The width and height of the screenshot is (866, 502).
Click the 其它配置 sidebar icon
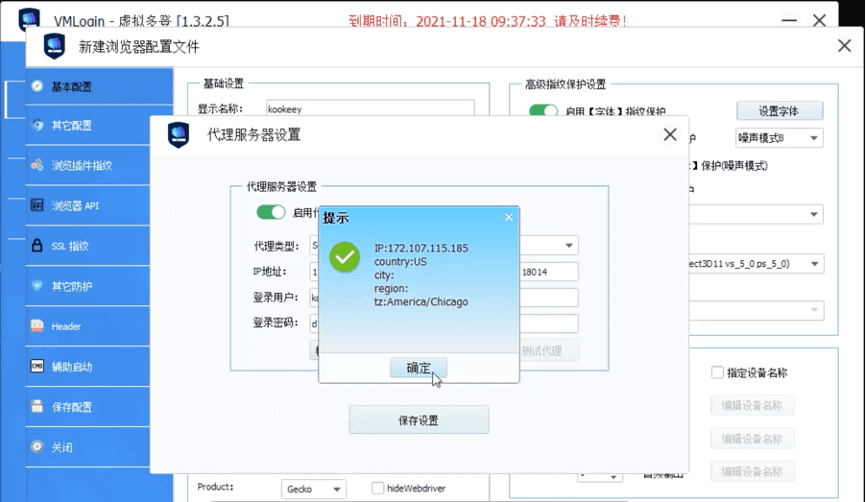click(37, 125)
